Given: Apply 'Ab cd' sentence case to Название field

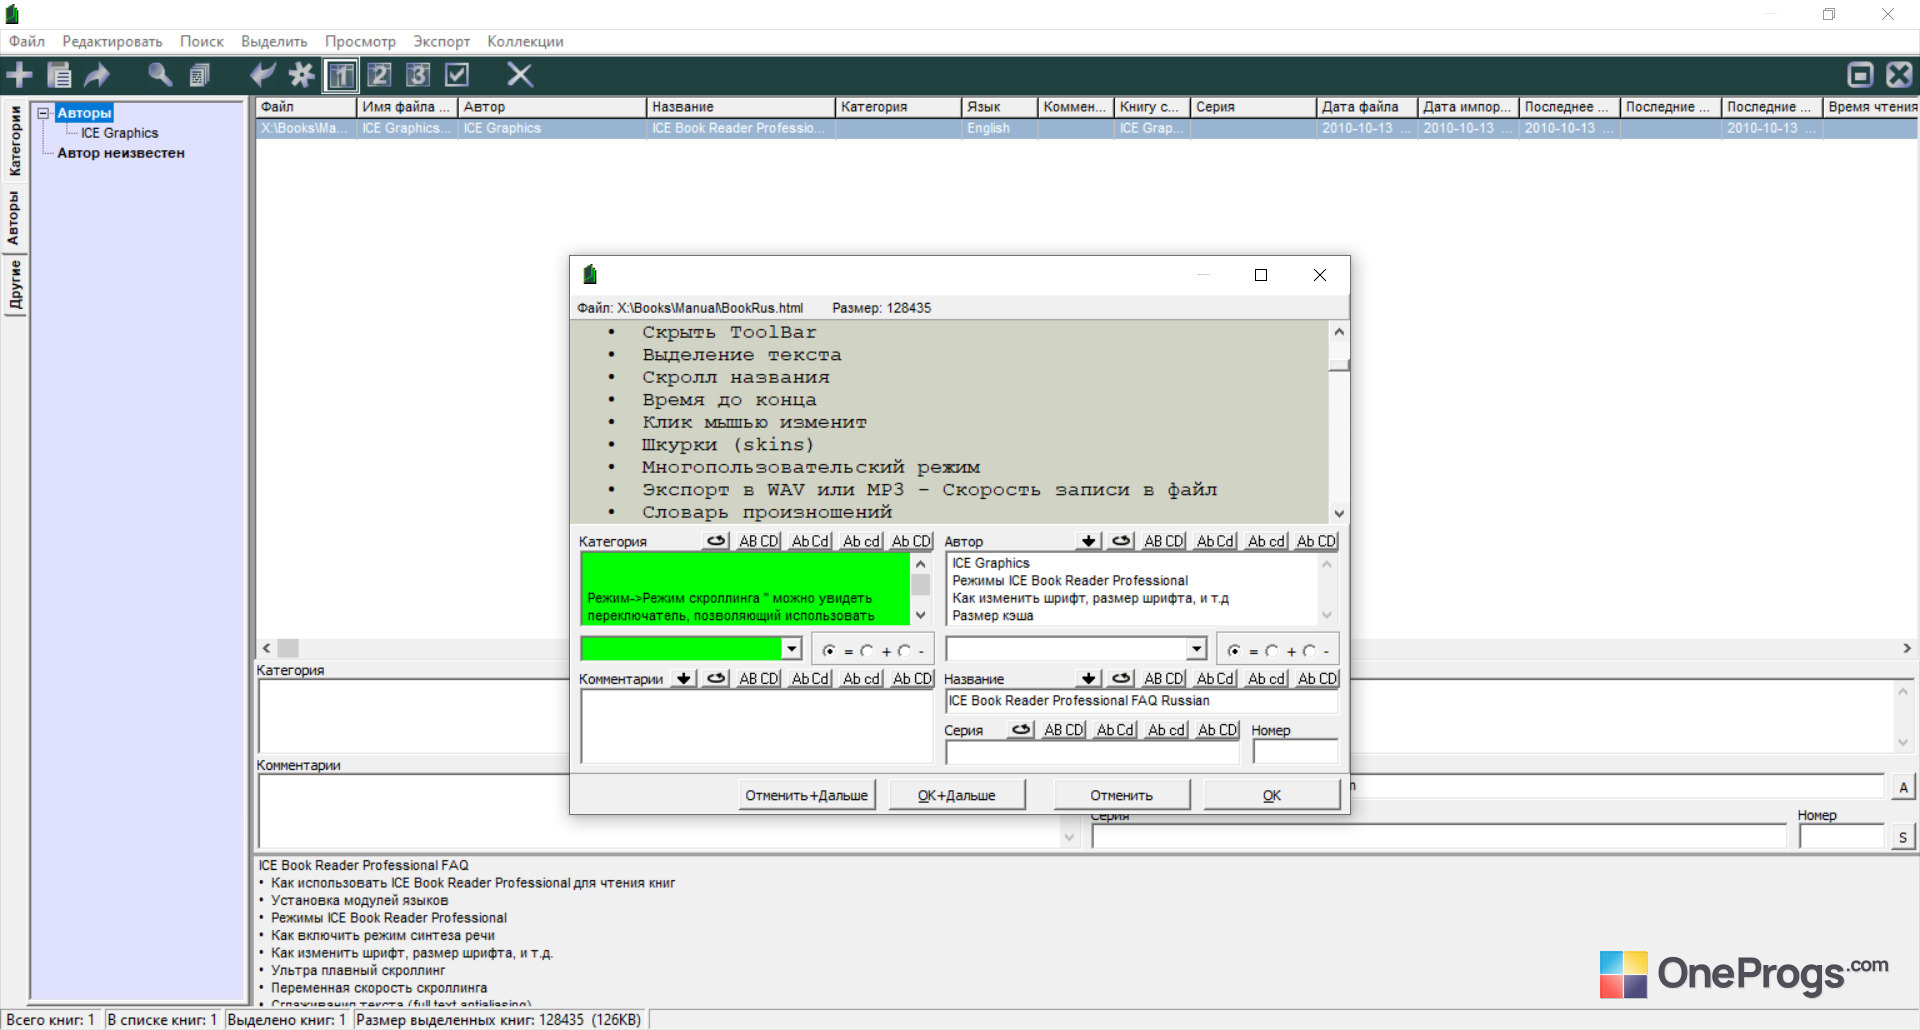Looking at the screenshot, I should (x=1267, y=678).
